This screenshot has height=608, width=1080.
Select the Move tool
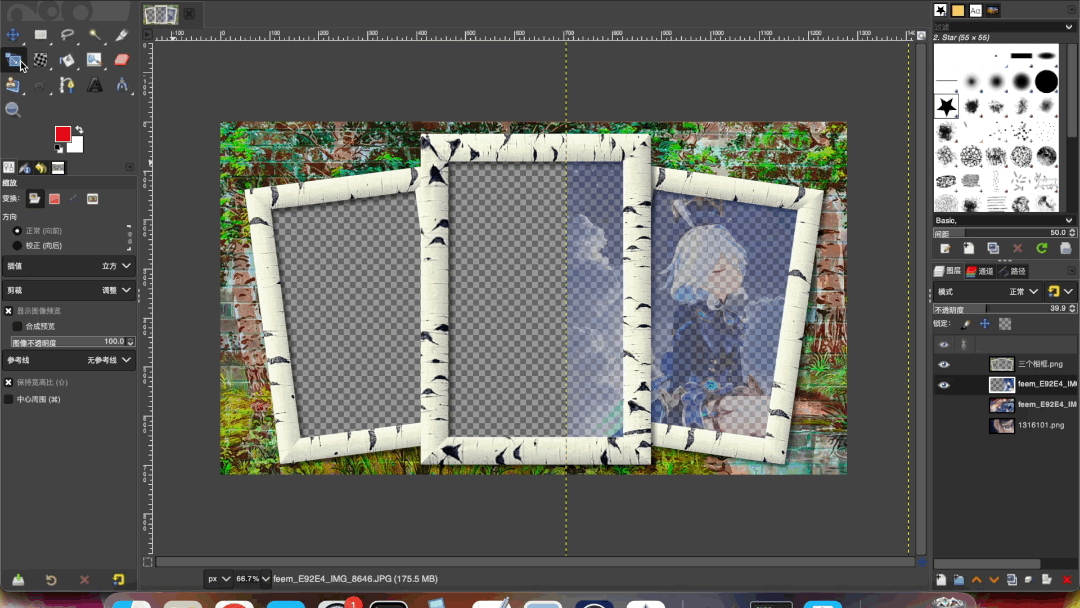click(12, 34)
